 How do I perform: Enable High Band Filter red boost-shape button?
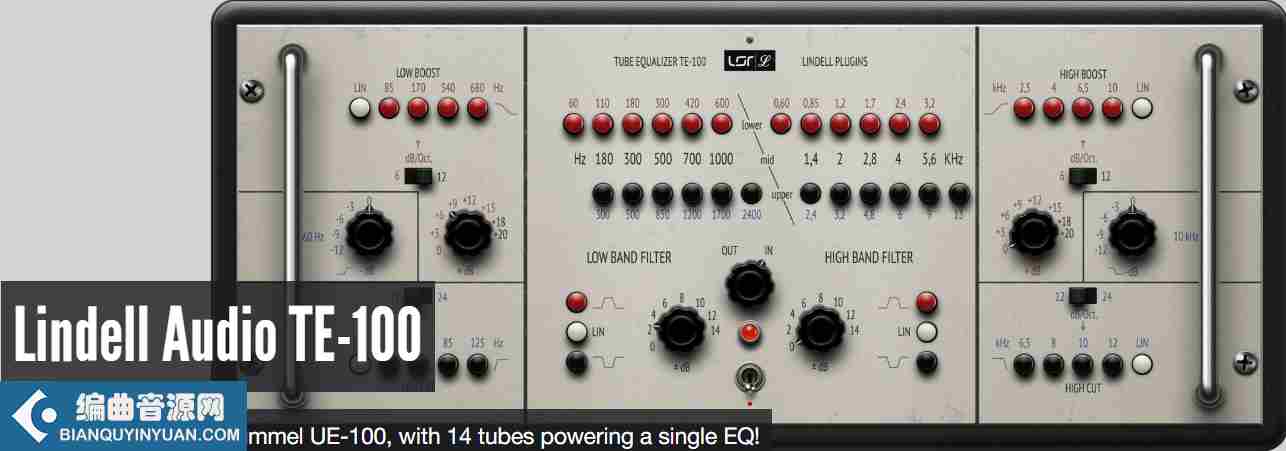coord(927,301)
